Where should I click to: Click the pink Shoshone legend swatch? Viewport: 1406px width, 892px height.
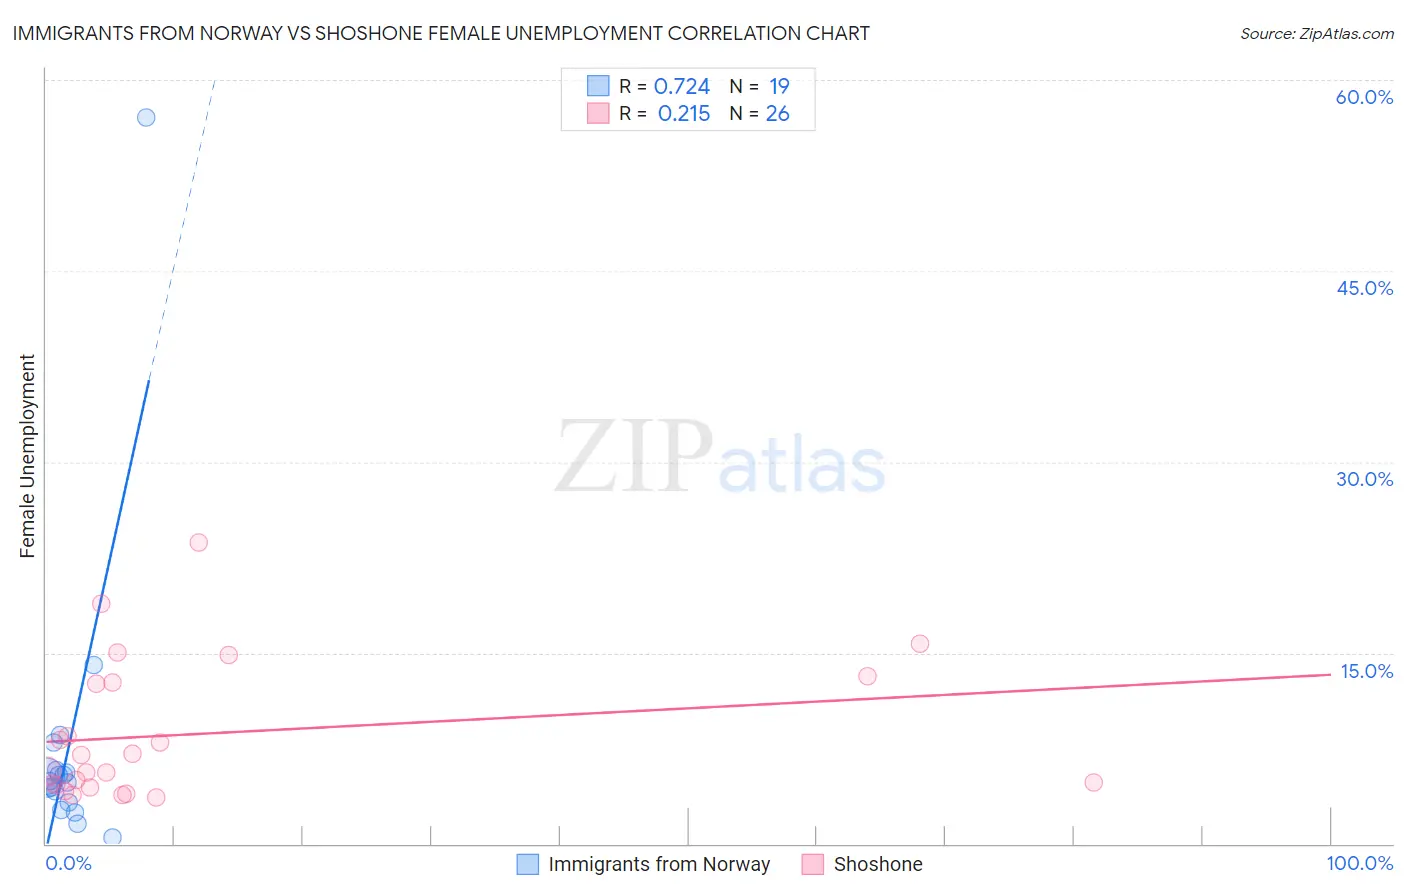(812, 864)
